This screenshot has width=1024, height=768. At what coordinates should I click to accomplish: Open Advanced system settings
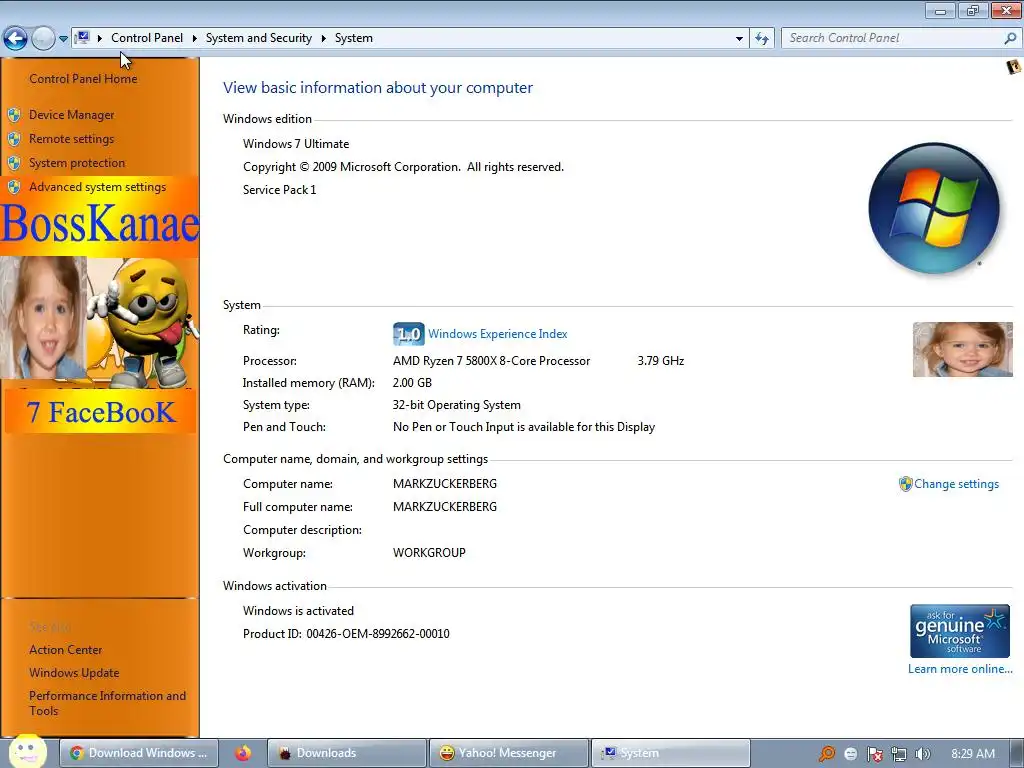pyautogui.click(x=97, y=187)
